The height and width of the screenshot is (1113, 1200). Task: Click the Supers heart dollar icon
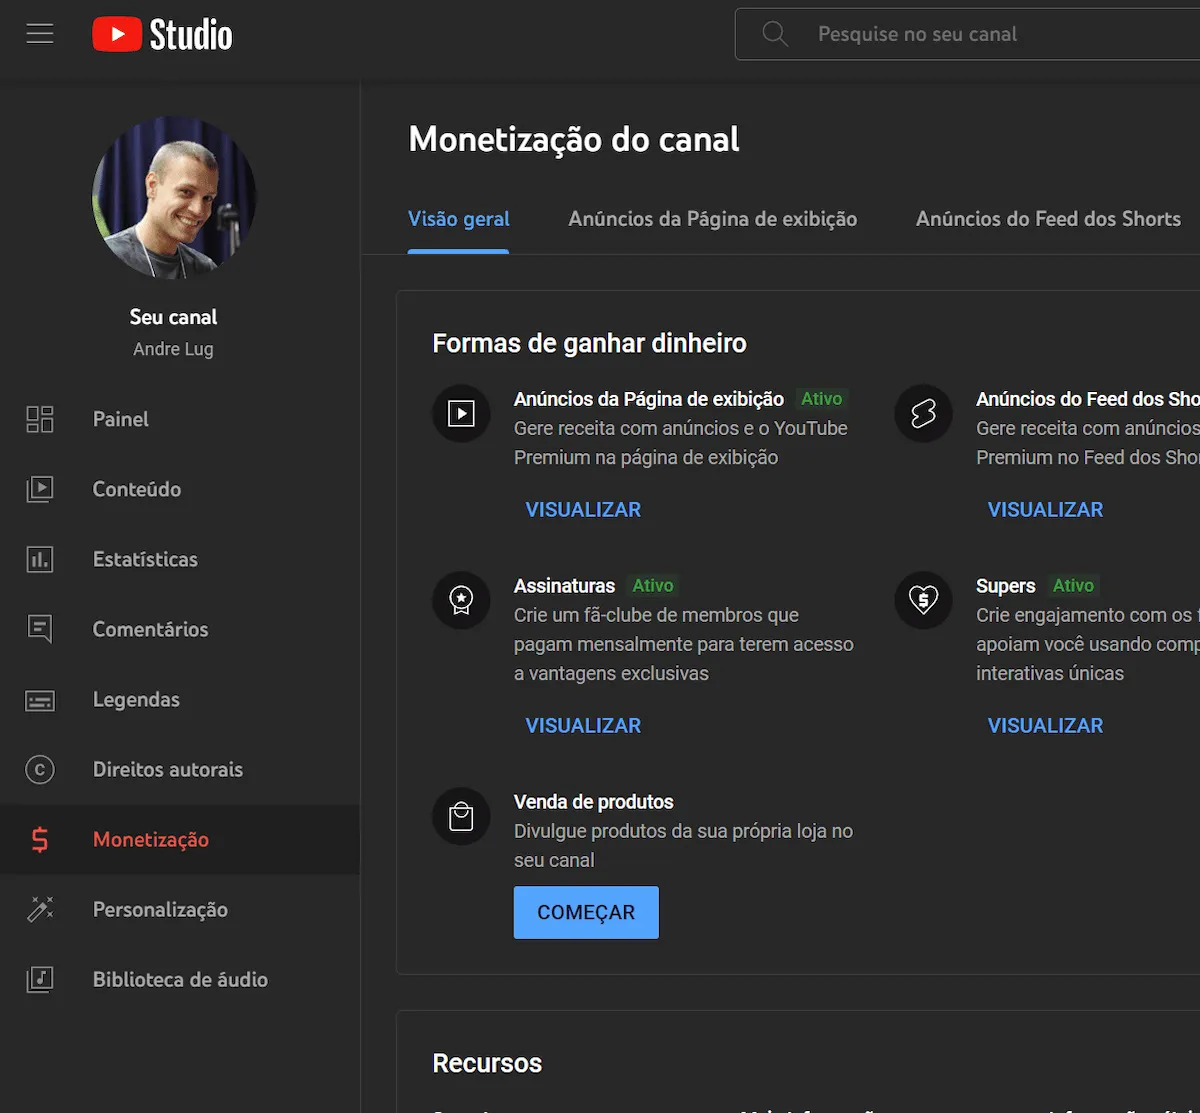pyautogui.click(x=923, y=600)
